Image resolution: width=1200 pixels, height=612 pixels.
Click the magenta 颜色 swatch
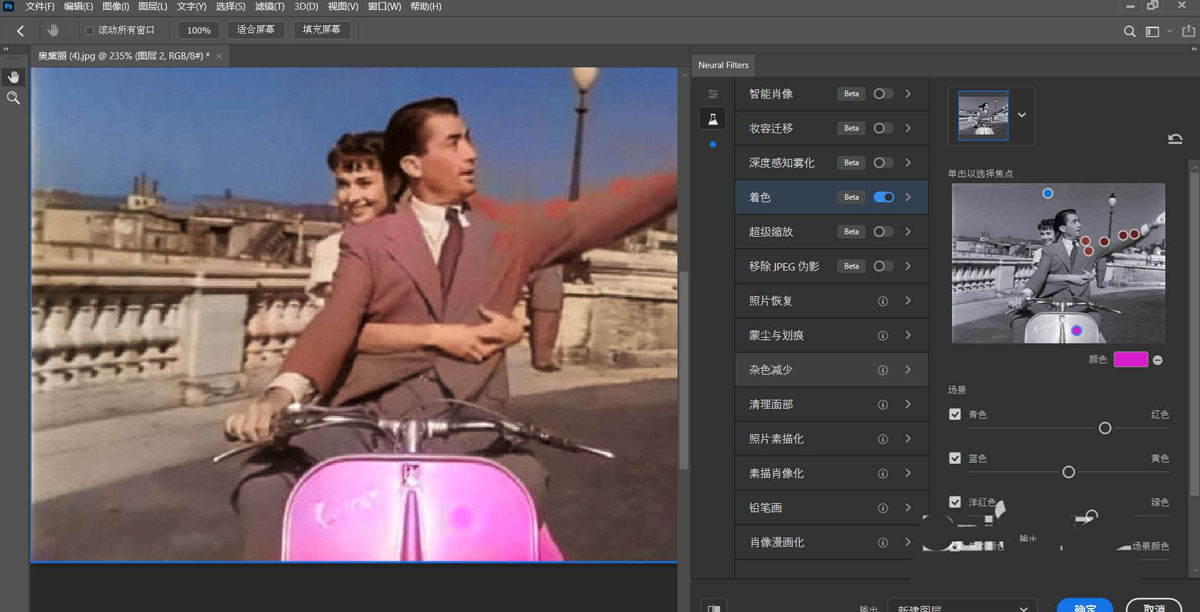point(1130,360)
